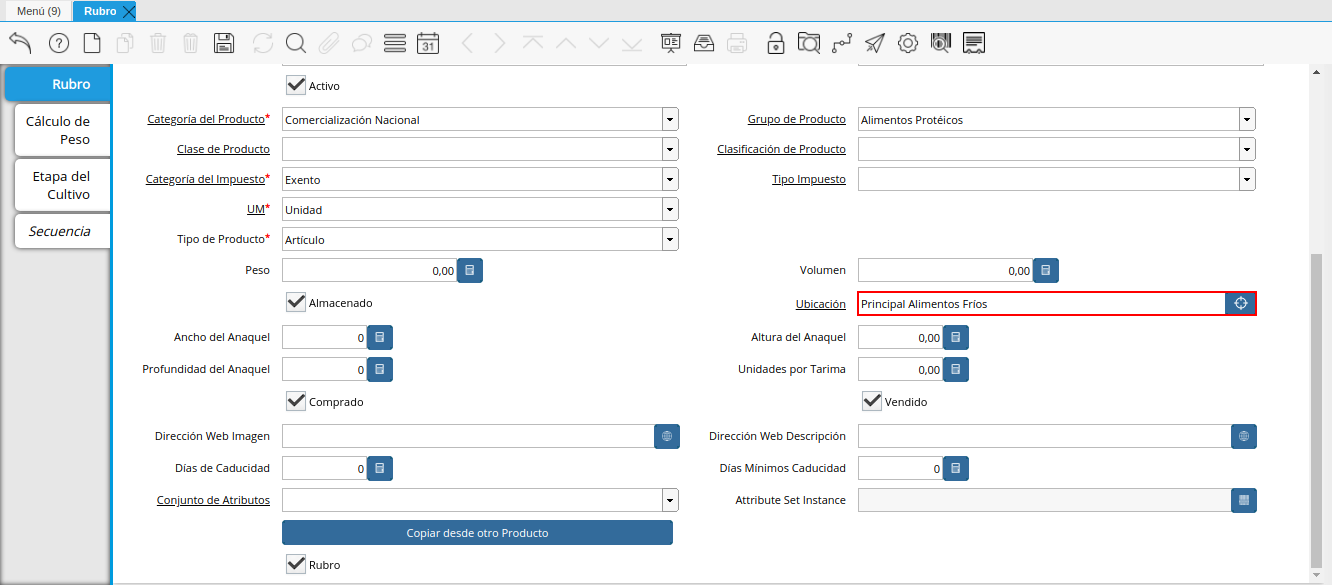Open the help question-mark icon
The image size is (1332, 585).
pyautogui.click(x=59, y=43)
